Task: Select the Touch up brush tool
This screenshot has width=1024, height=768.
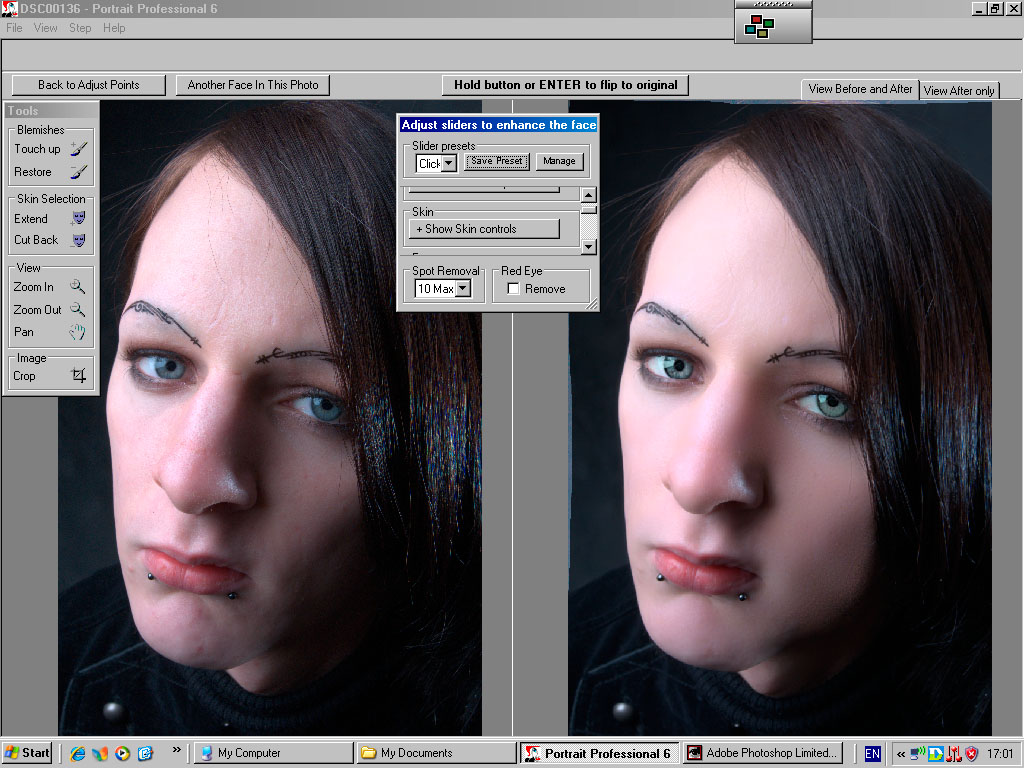Action: coord(51,149)
